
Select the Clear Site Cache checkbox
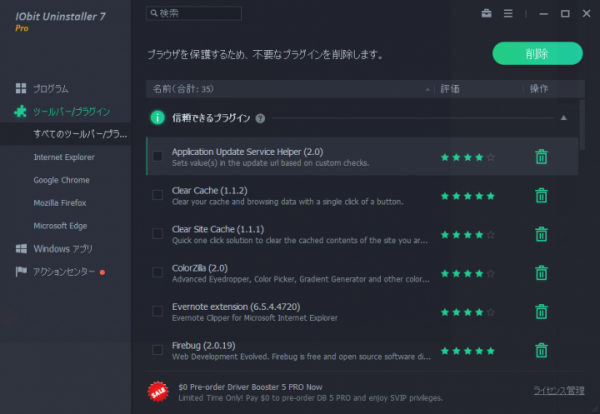[157, 234]
